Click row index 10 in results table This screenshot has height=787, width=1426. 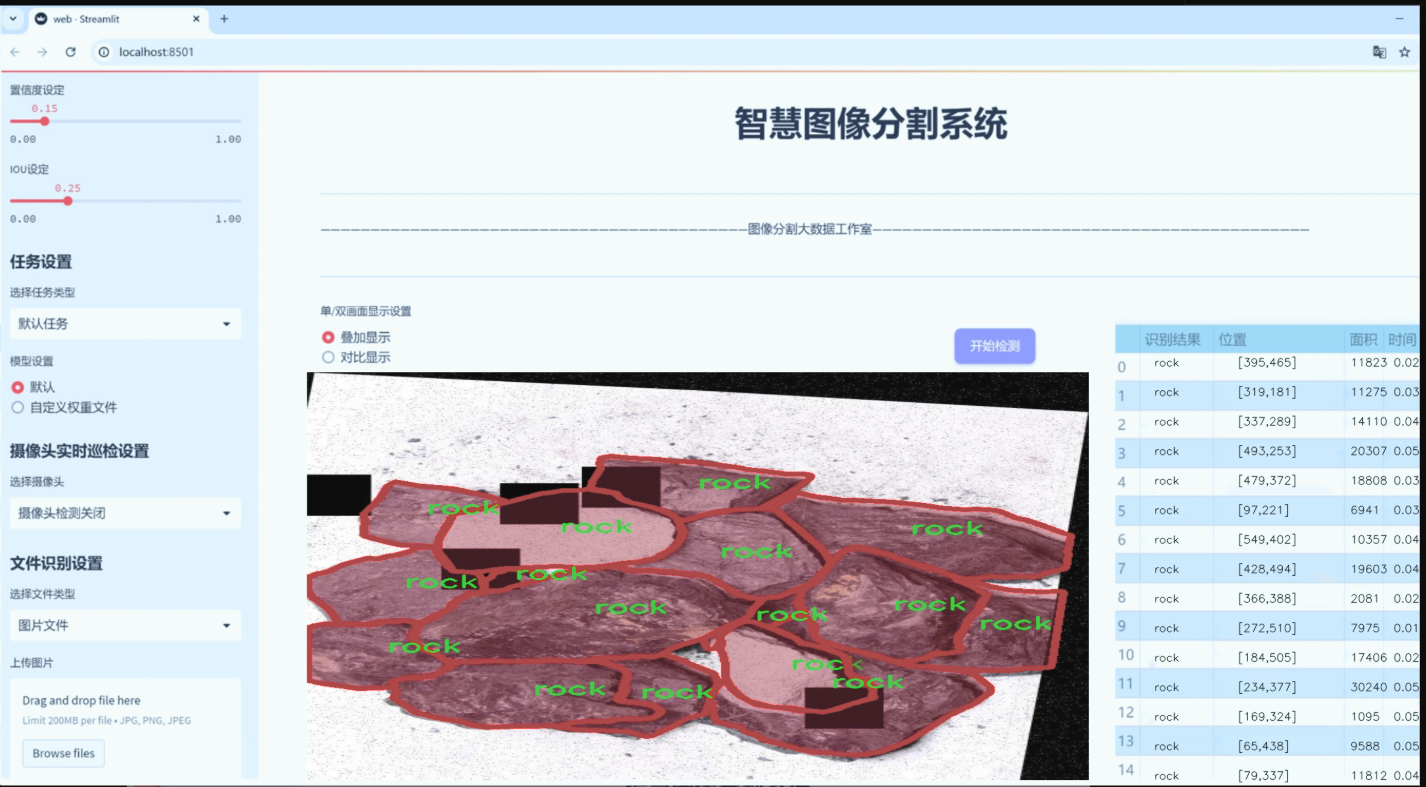pyautogui.click(x=1126, y=656)
